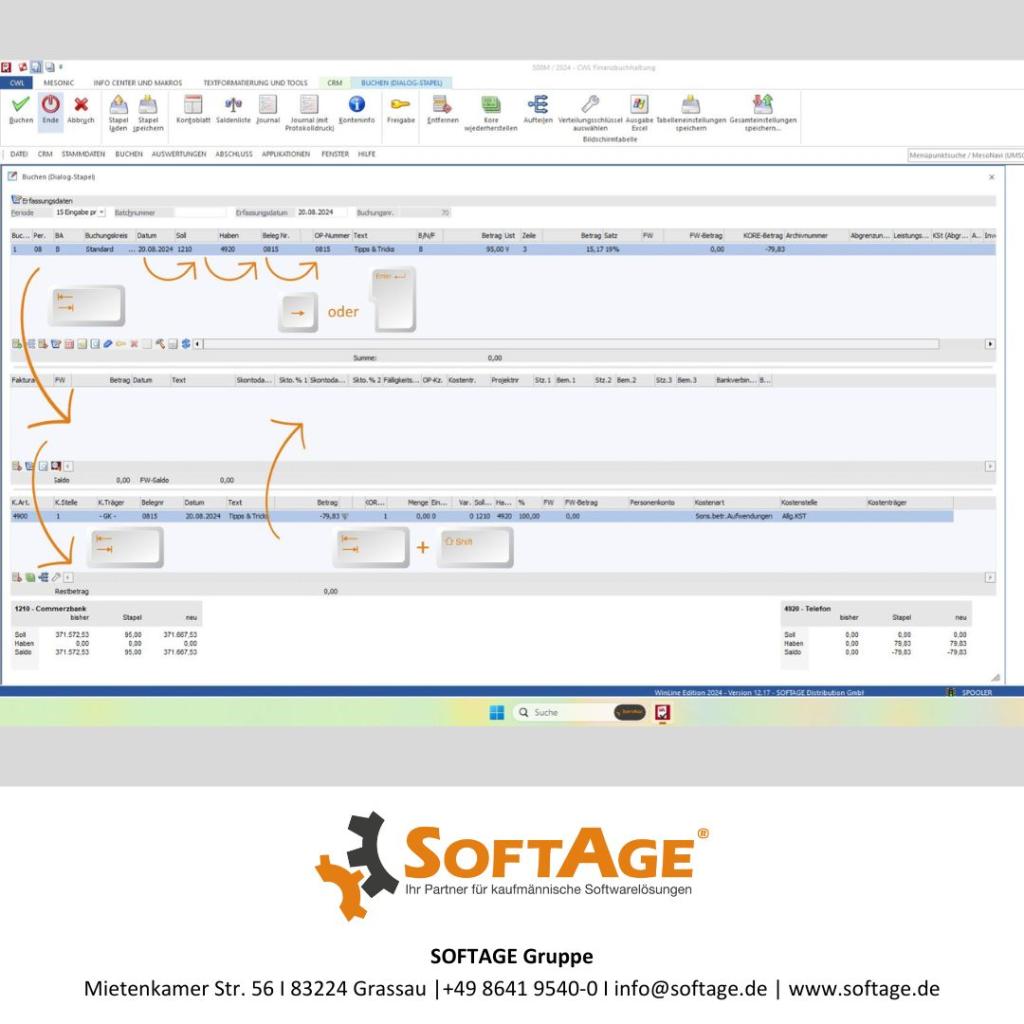This screenshot has width=1024, height=1024.
Task: Show Konteninfo account information
Action: click(357, 109)
